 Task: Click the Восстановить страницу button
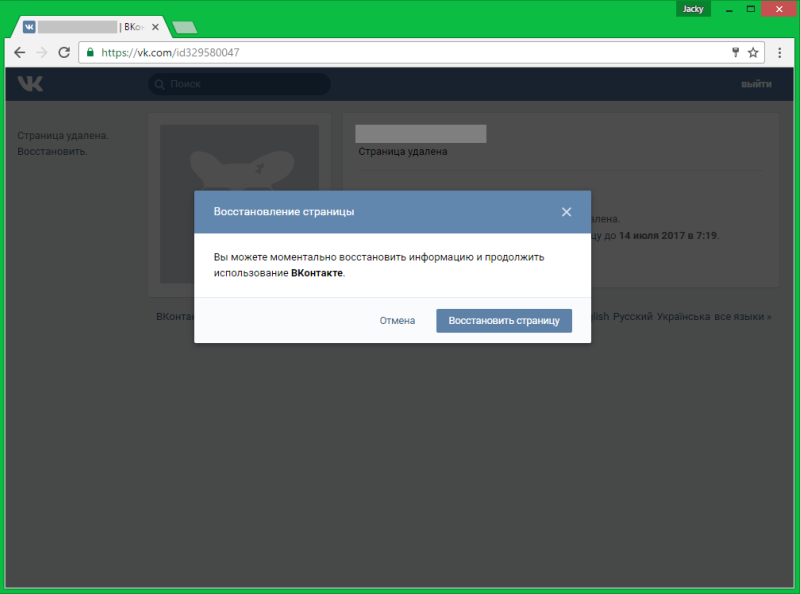(504, 320)
